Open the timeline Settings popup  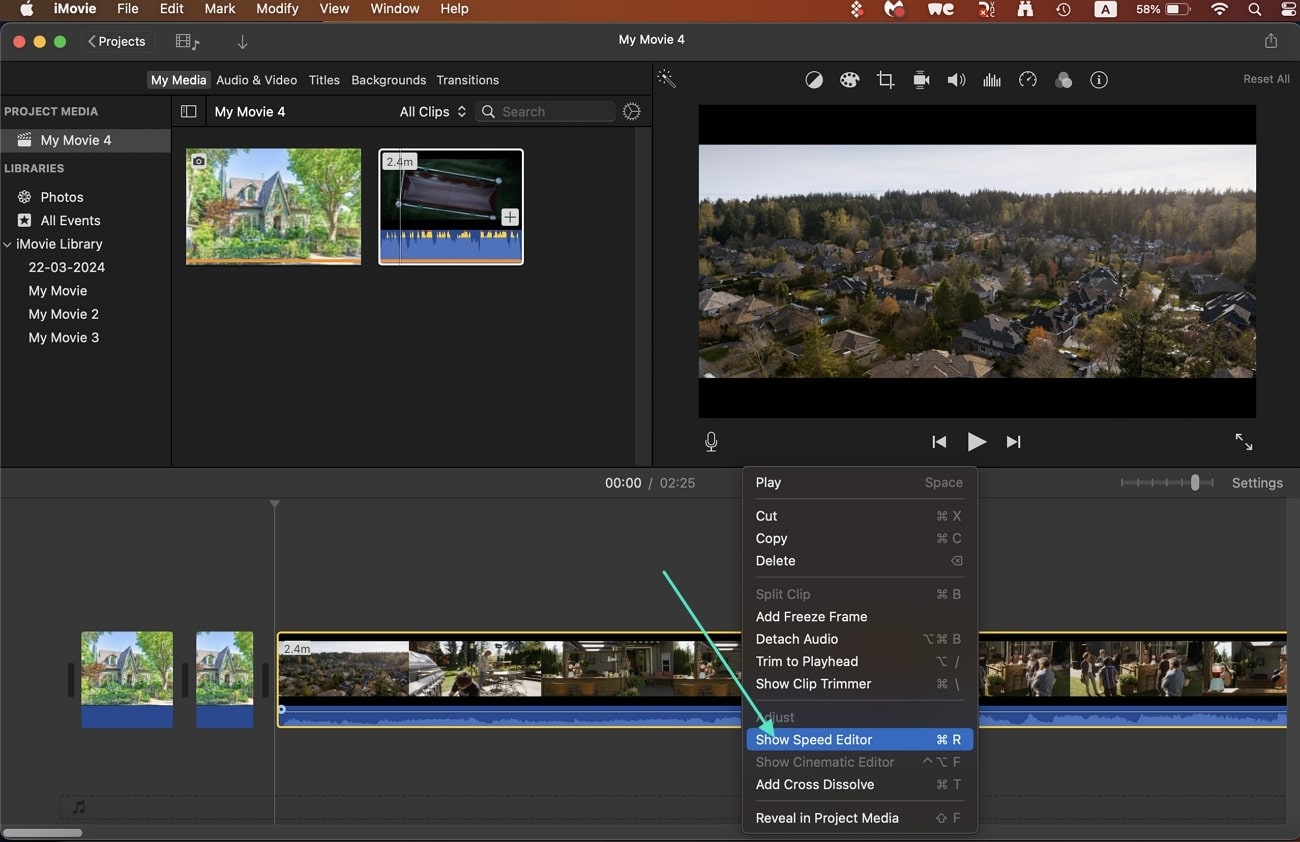[x=1257, y=483]
